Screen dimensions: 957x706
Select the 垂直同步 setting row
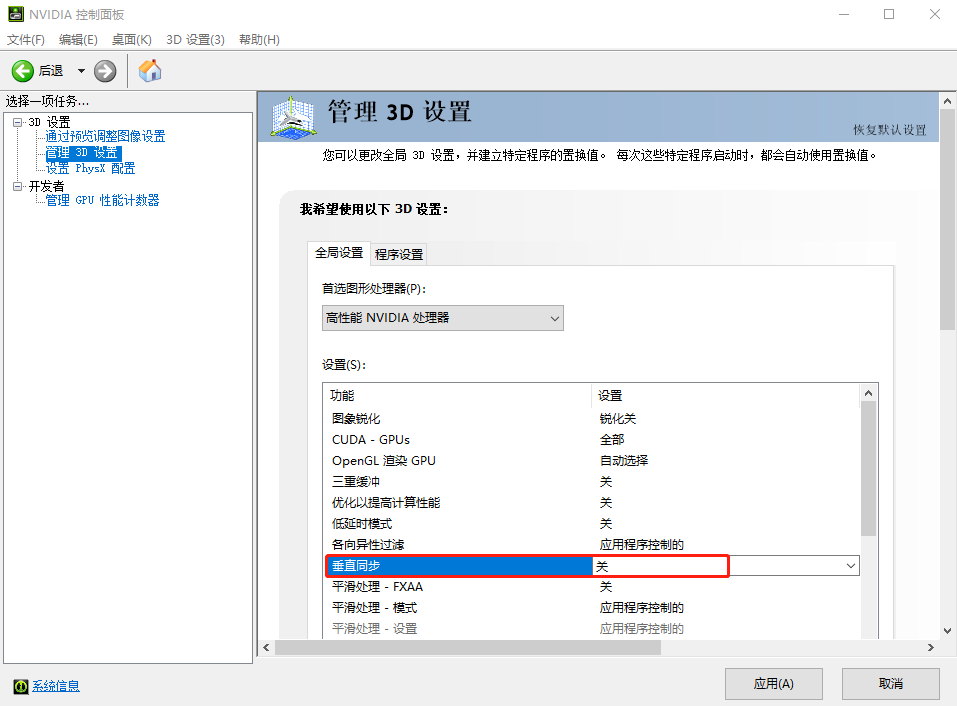point(592,566)
